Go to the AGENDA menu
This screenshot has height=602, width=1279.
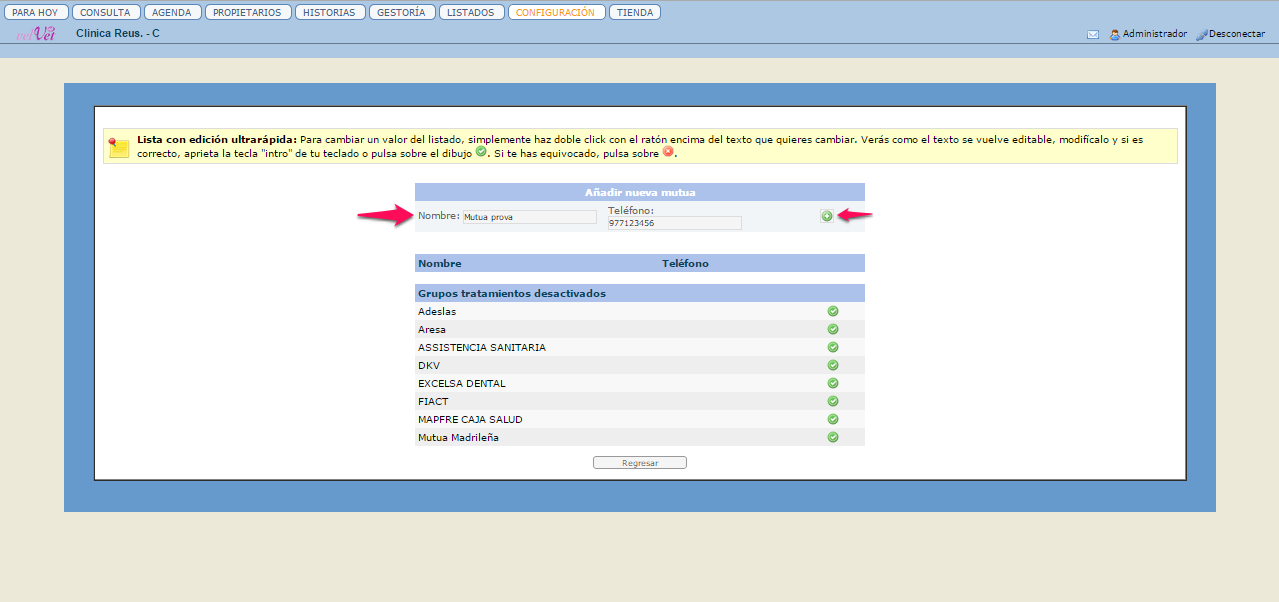(172, 13)
